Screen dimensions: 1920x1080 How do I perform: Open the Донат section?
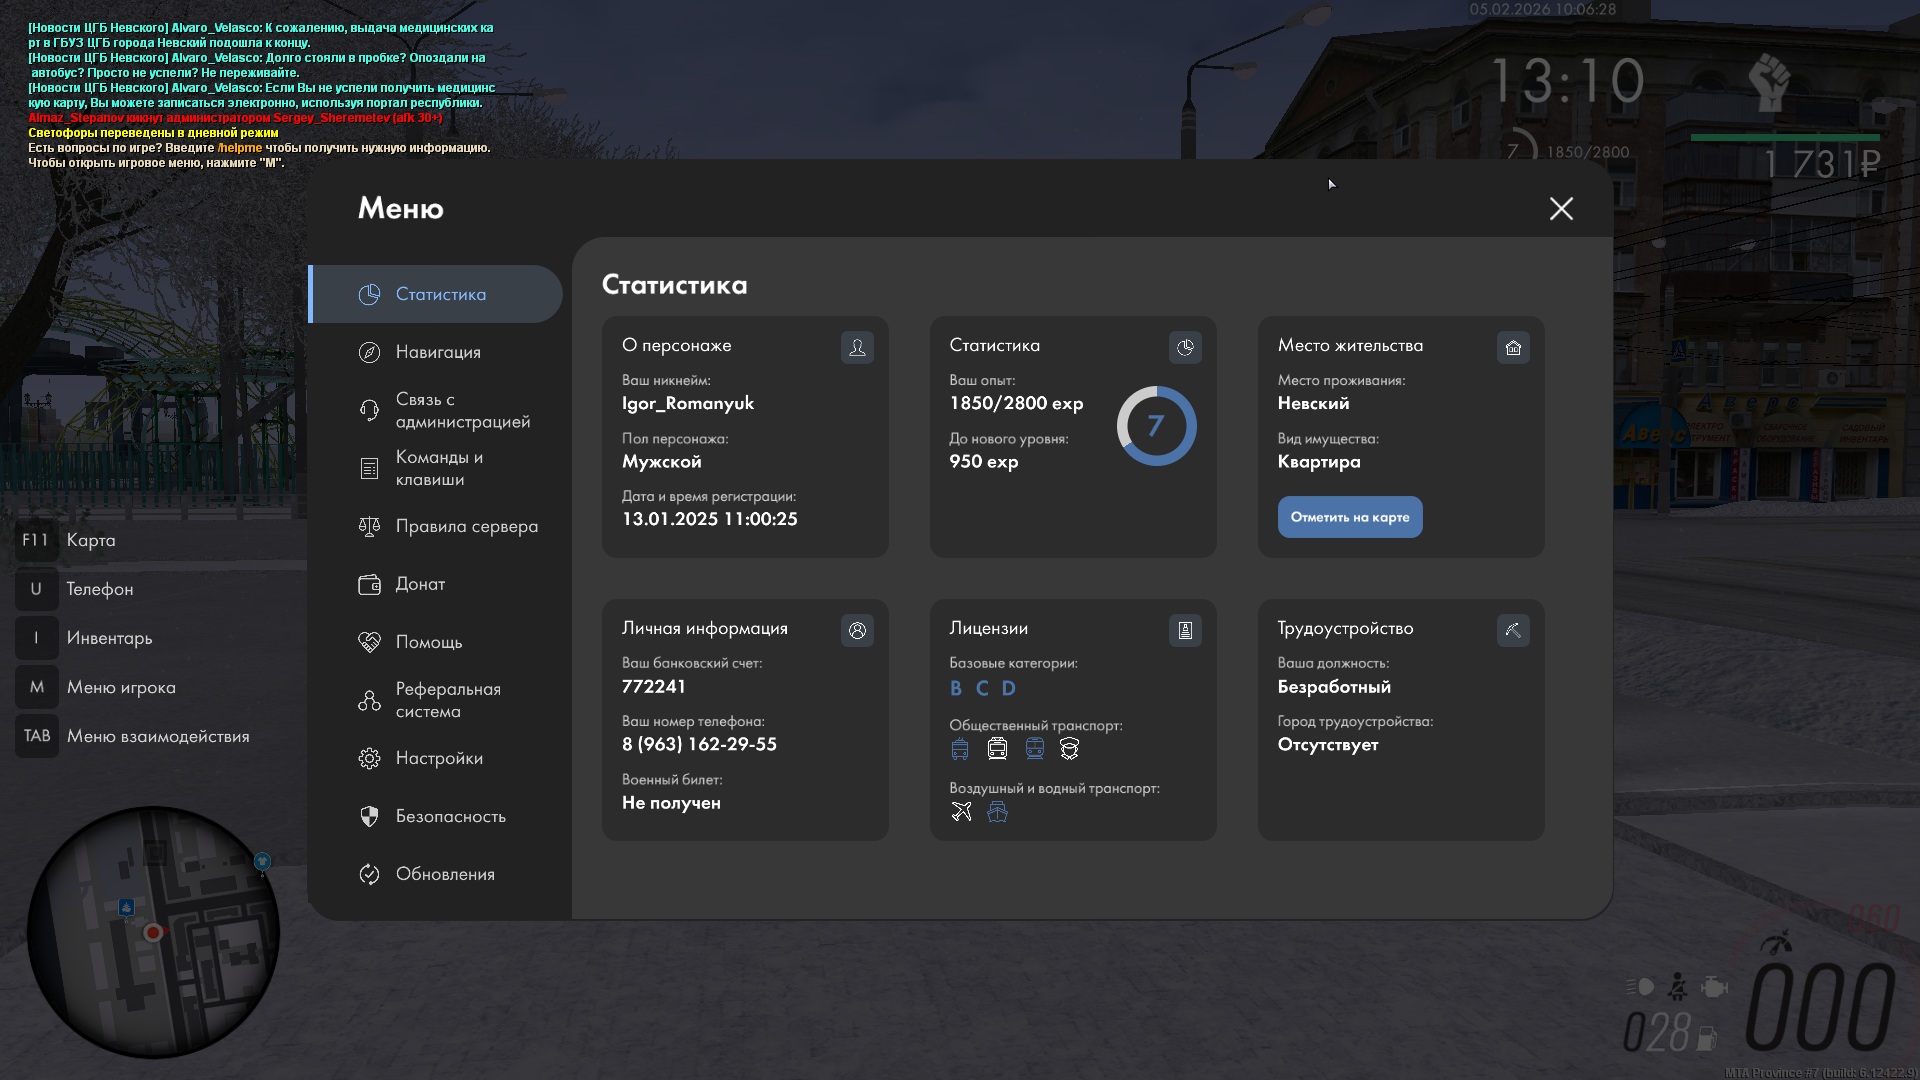[419, 584]
